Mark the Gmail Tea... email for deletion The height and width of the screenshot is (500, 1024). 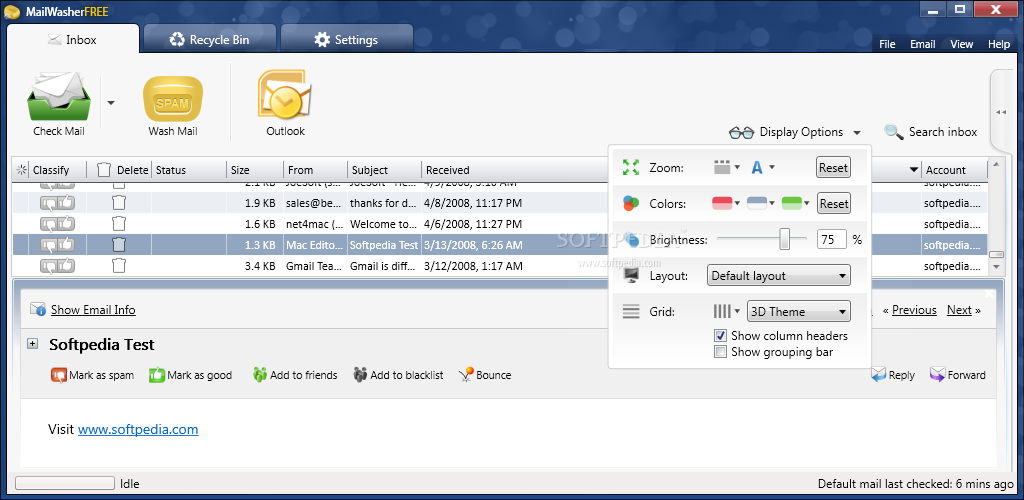click(118, 266)
